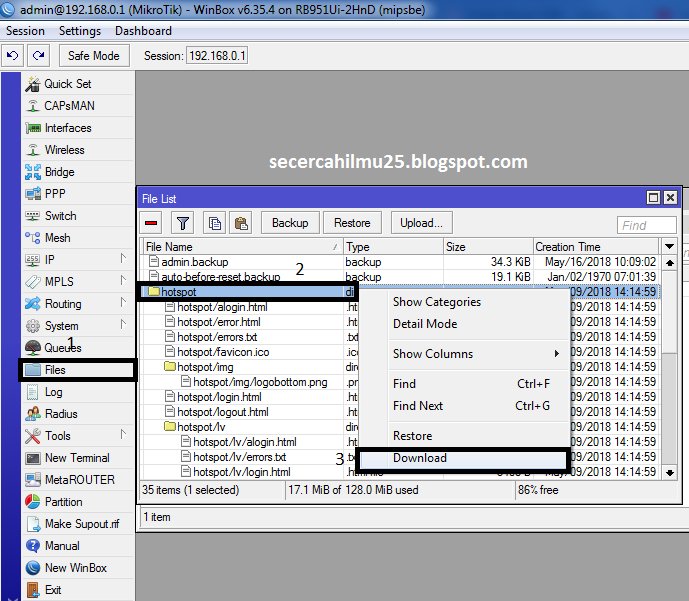
Task: Click the Find field in File List
Action: click(646, 225)
